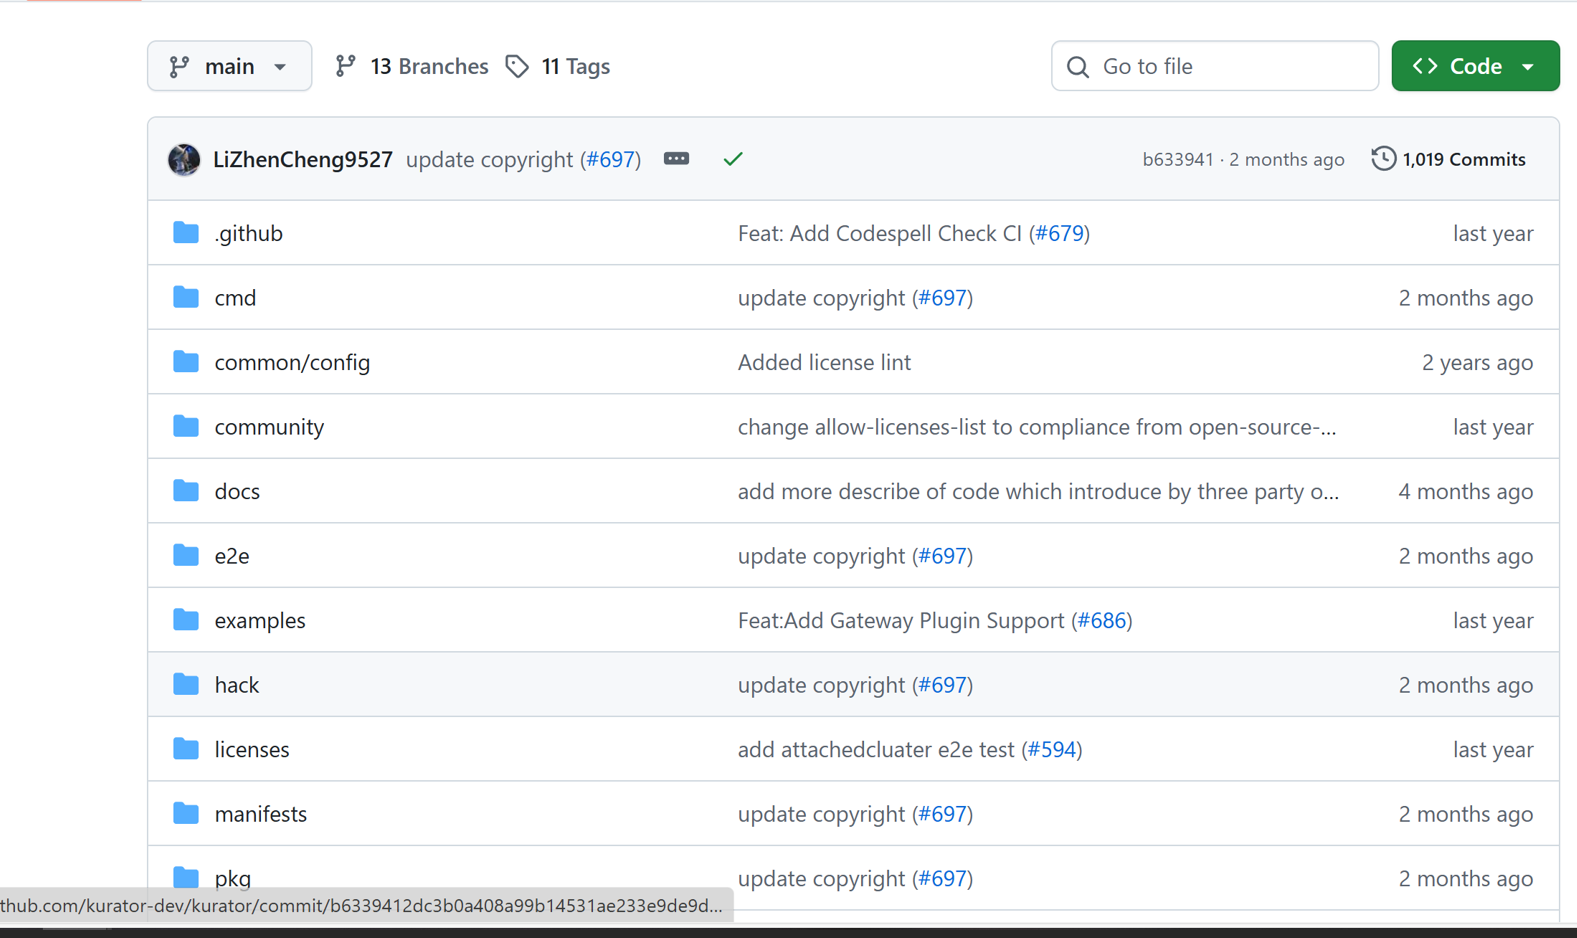
Task: Open the common/config folder
Action: click(292, 362)
